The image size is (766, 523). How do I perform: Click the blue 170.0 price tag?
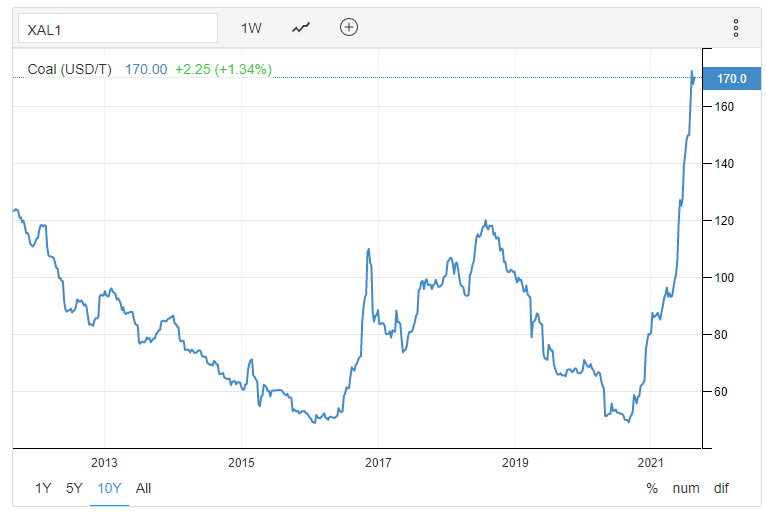(732, 78)
